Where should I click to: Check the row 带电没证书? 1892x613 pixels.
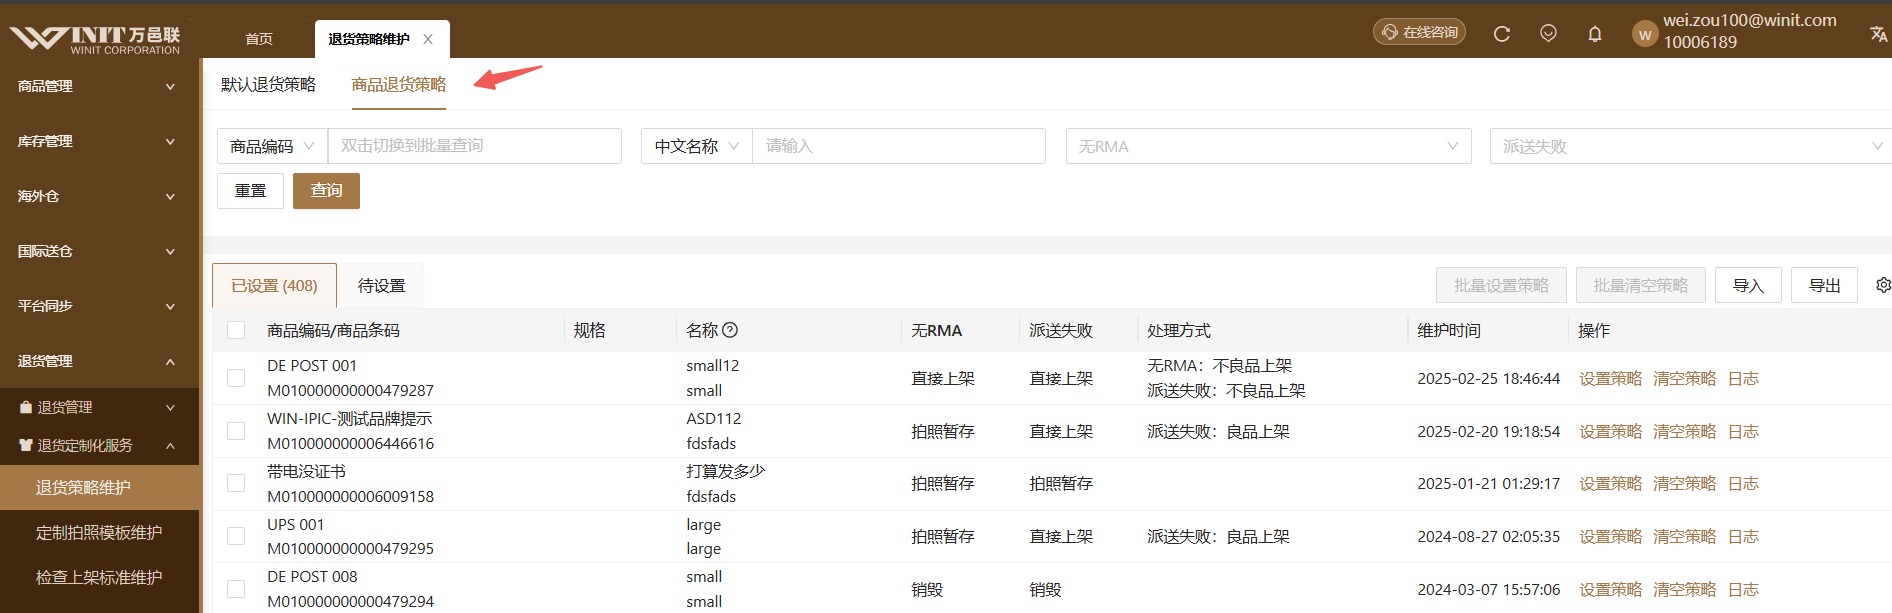(236, 483)
